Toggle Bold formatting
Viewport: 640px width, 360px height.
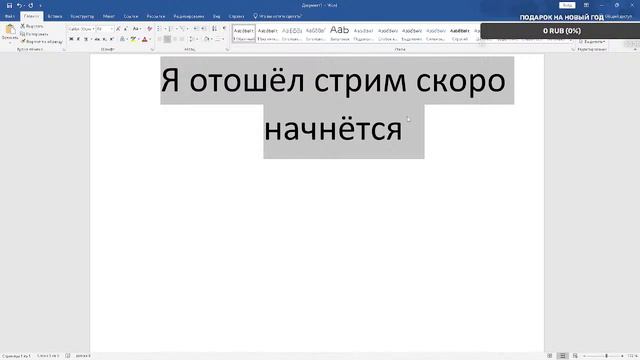click(x=71, y=39)
